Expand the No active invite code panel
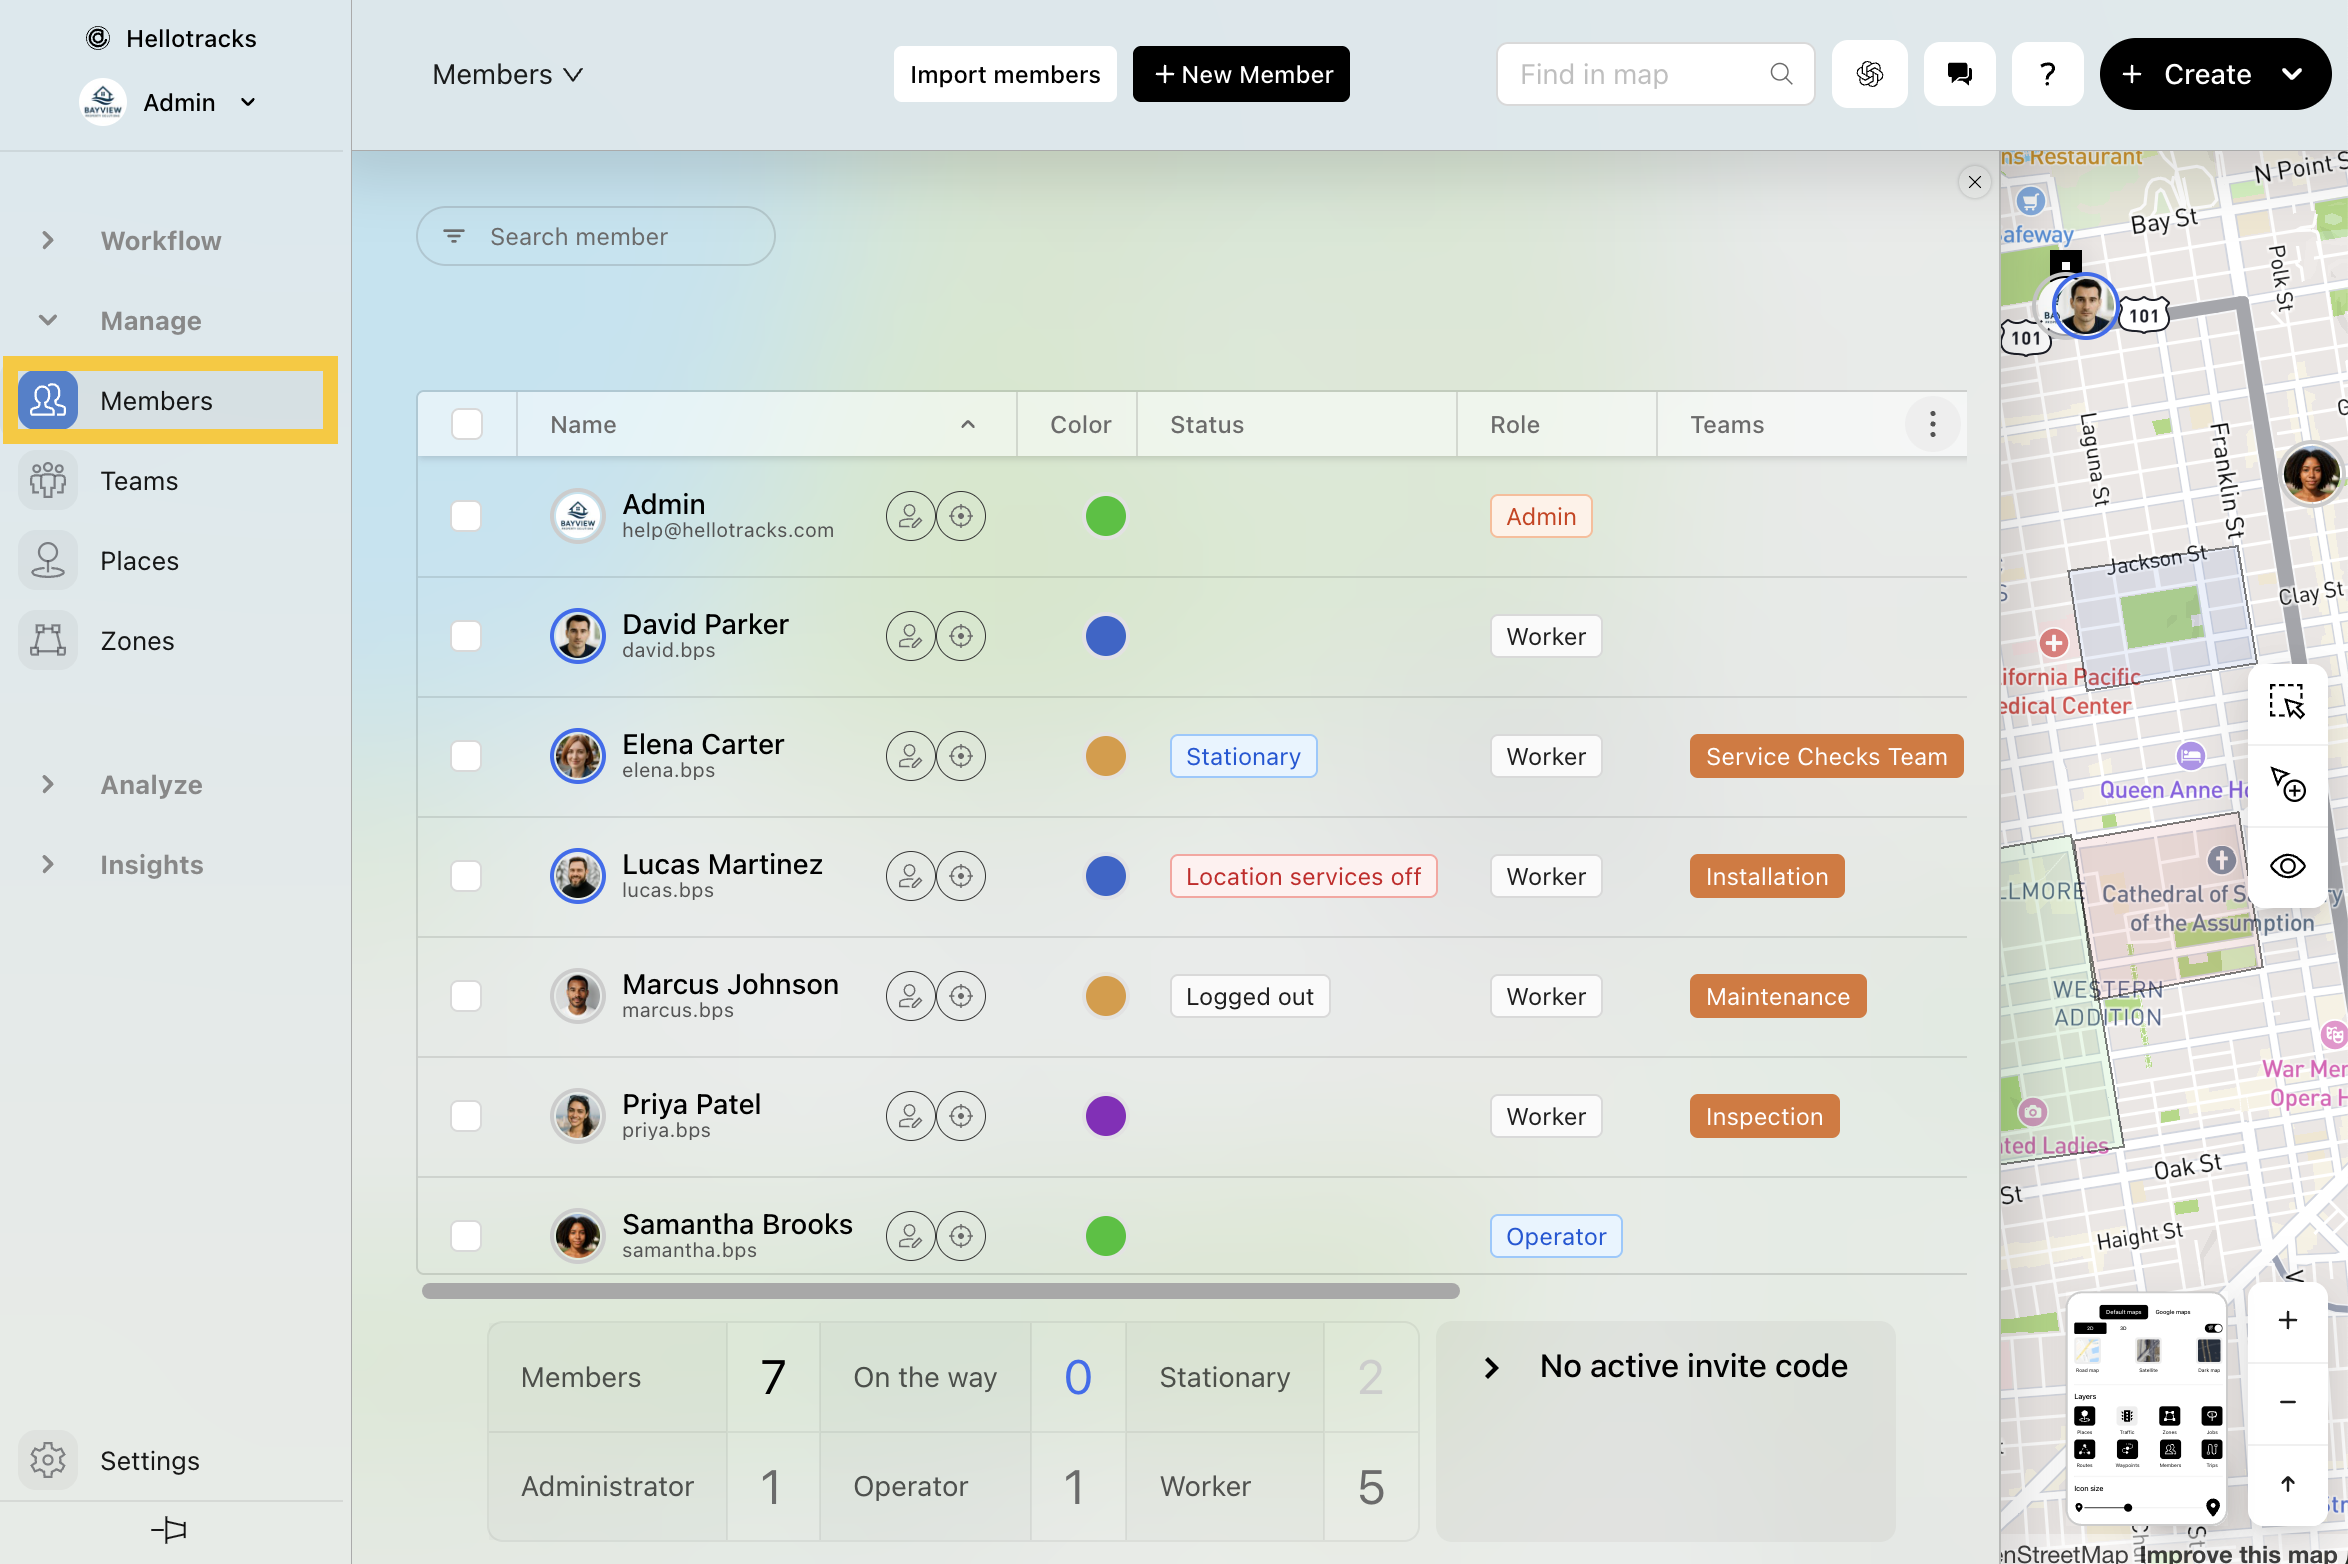2348x1564 pixels. click(1491, 1367)
